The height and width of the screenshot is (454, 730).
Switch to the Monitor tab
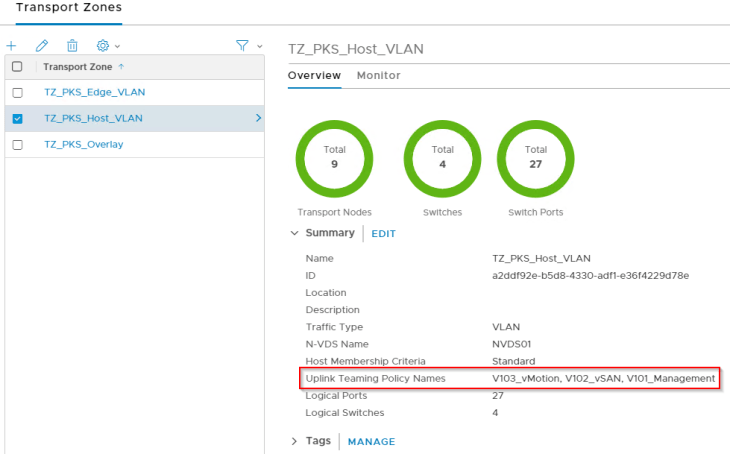tap(378, 76)
